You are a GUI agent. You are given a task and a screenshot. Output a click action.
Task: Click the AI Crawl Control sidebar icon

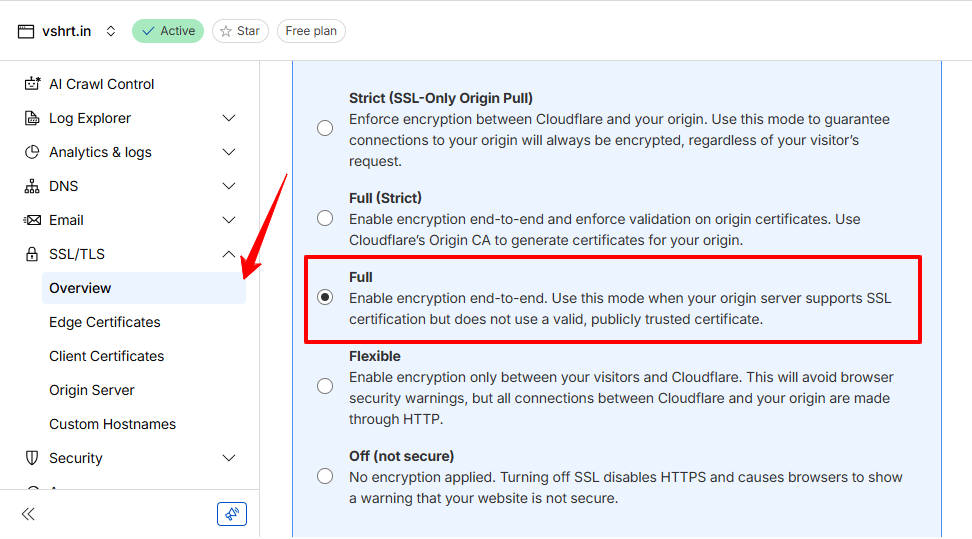pos(32,84)
